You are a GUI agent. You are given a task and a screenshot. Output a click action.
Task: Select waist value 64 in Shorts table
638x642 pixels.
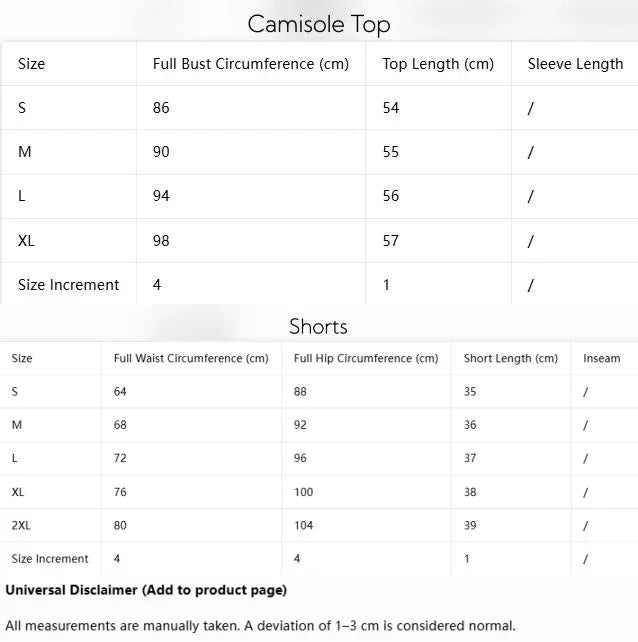[120, 391]
